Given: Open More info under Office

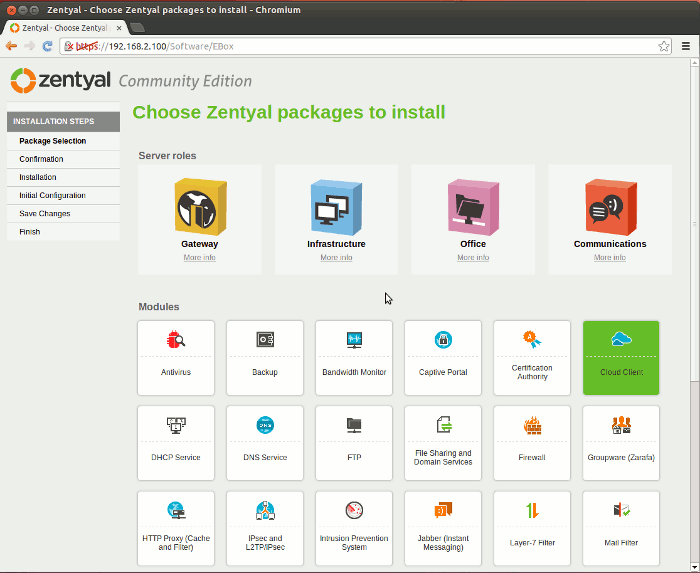Looking at the screenshot, I should (x=473, y=257).
